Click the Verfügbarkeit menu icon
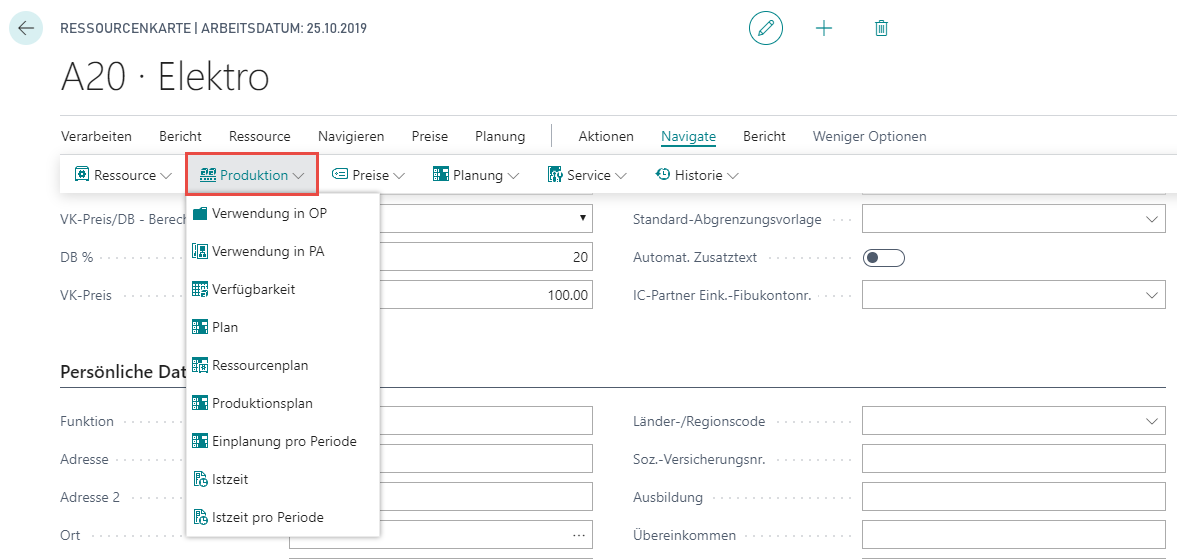This screenshot has height=559, width=1177. click(x=200, y=290)
